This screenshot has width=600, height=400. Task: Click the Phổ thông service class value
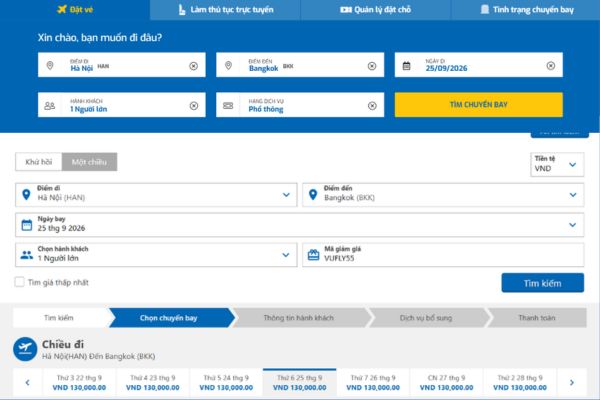[x=266, y=109]
